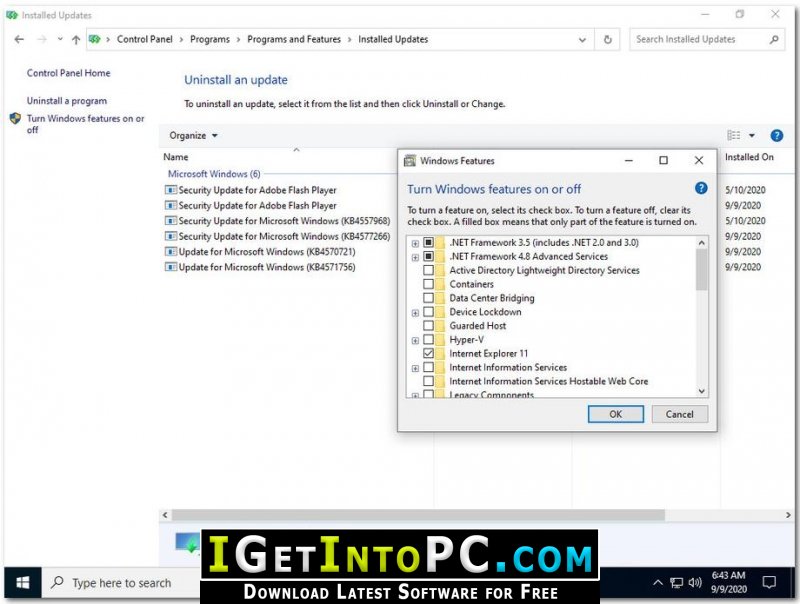Click the icon beside Security Update (KB4577266)
Viewport: 800px width, 604px height.
(x=170, y=236)
